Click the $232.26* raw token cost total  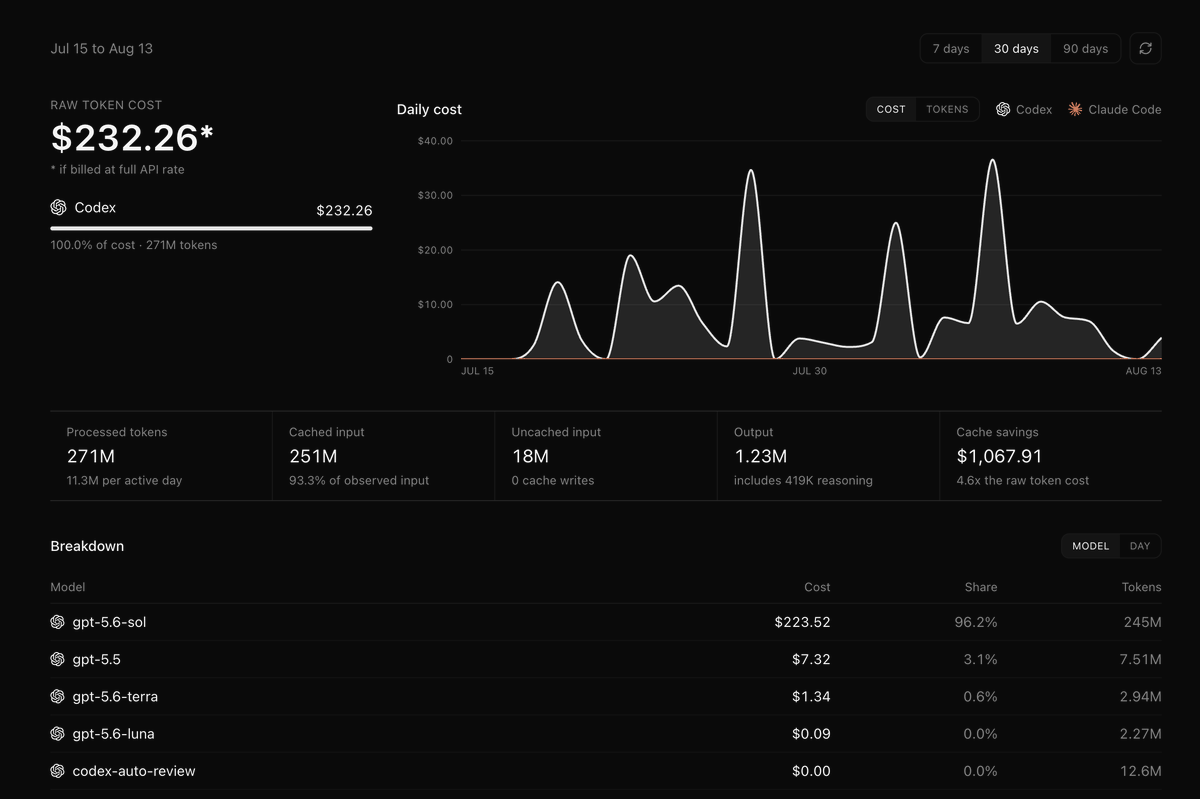pyautogui.click(x=133, y=138)
